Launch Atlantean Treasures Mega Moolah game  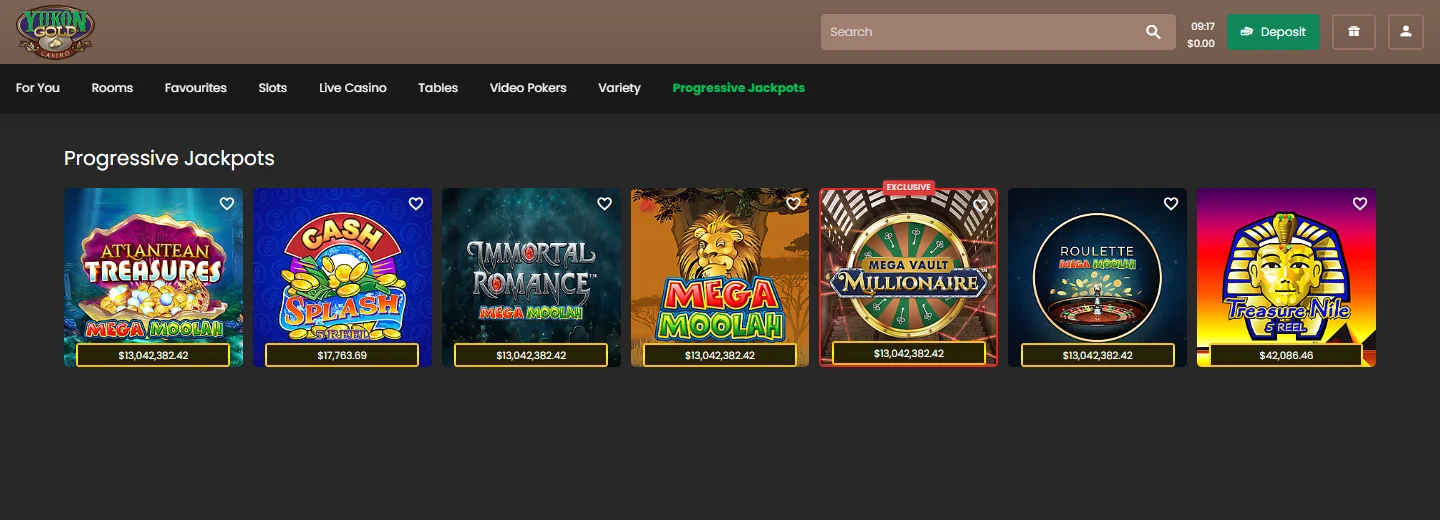pyautogui.click(x=153, y=277)
